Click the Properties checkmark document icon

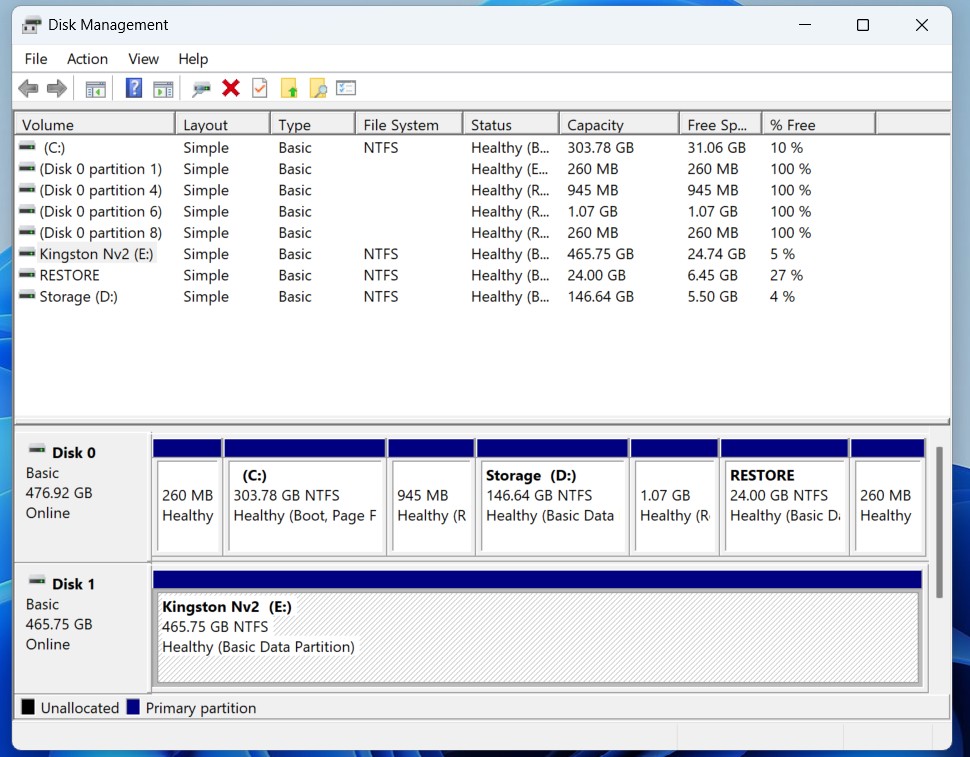260,89
